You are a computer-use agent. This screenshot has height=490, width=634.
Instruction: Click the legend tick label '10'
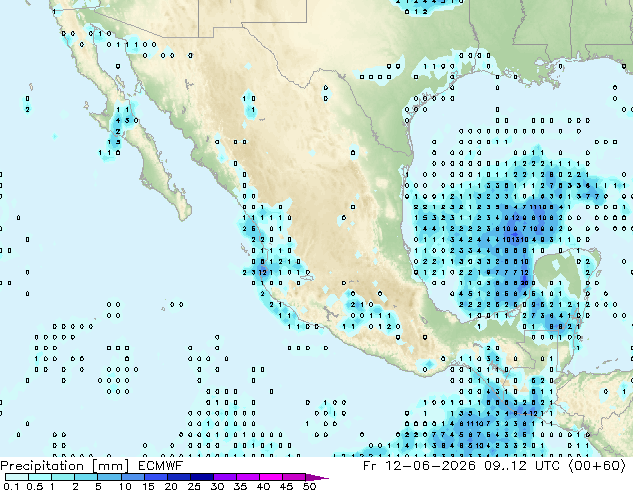coord(125,486)
